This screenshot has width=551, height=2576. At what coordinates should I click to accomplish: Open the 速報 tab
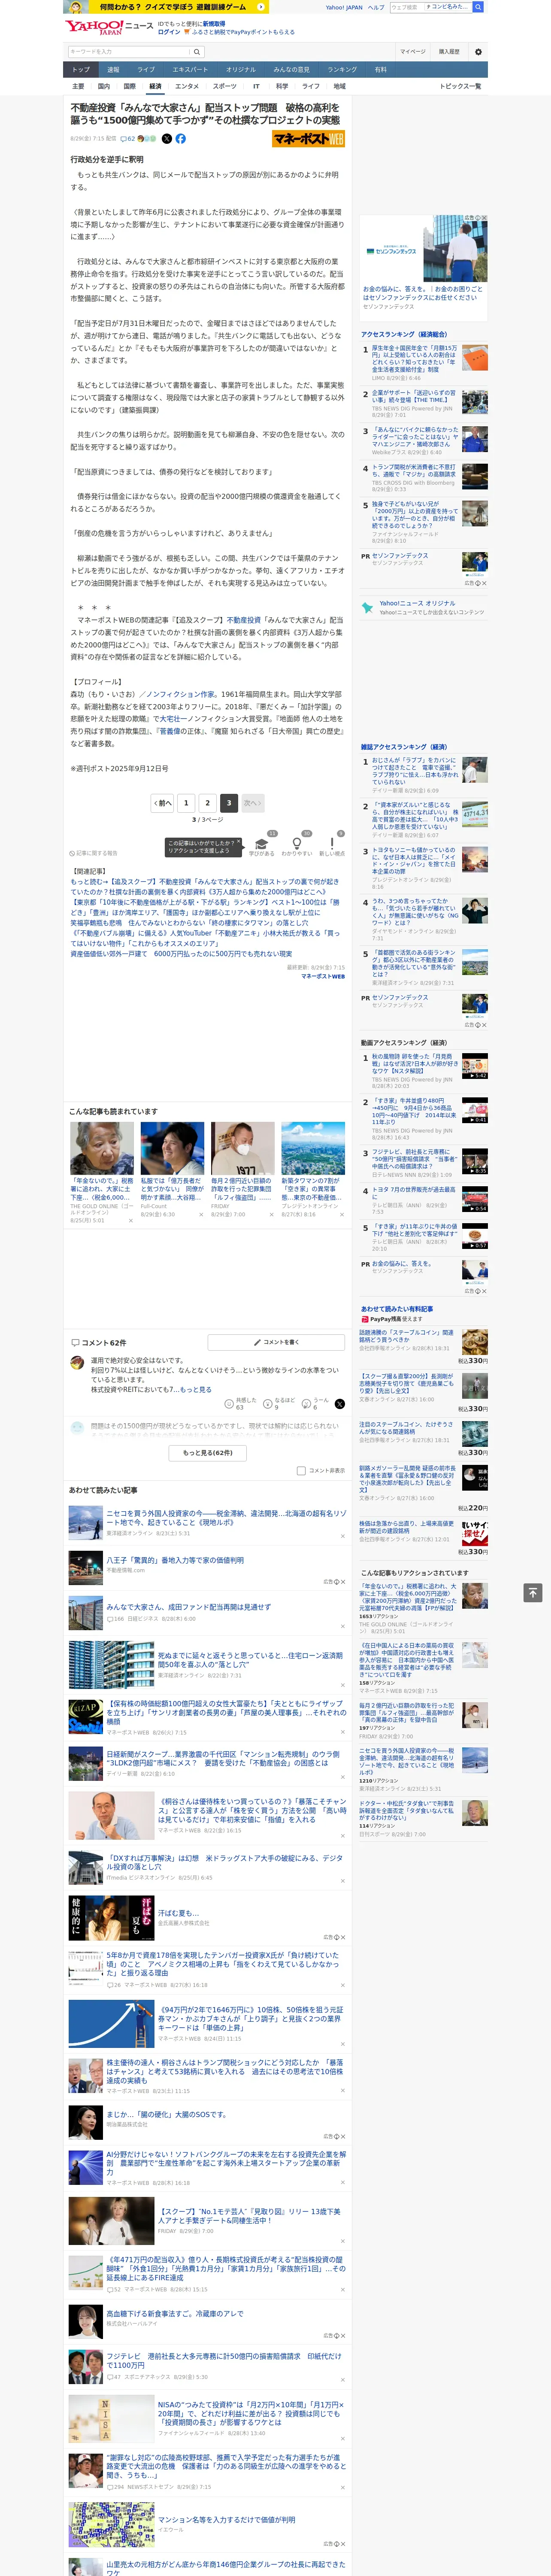point(113,69)
